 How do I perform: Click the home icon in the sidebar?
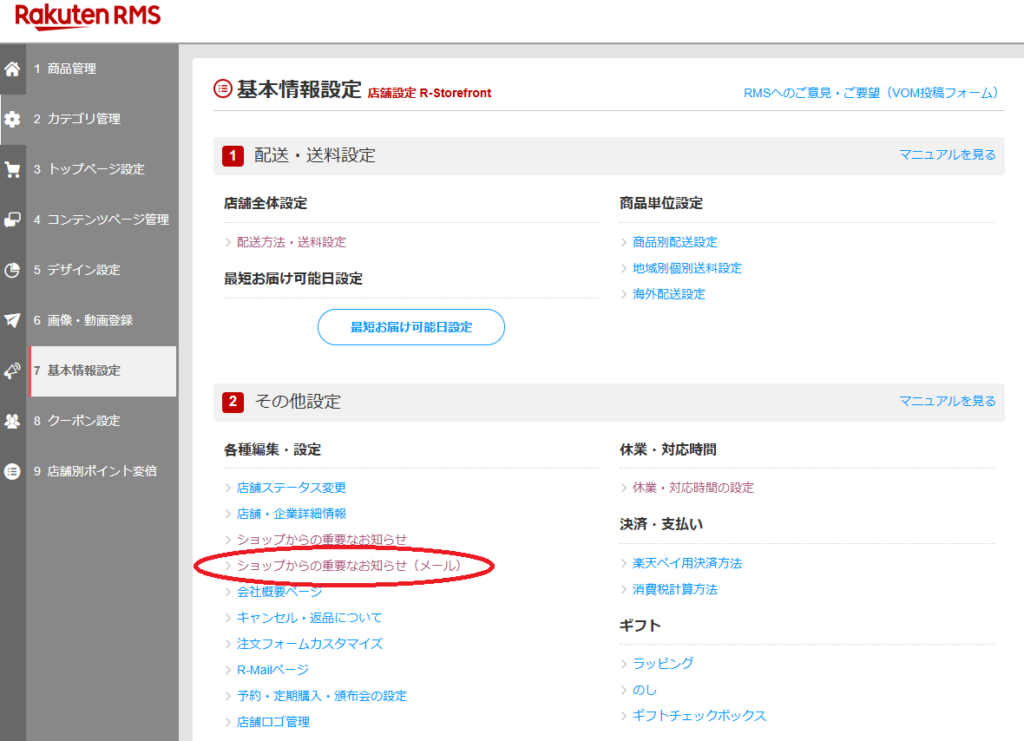click(x=12, y=69)
